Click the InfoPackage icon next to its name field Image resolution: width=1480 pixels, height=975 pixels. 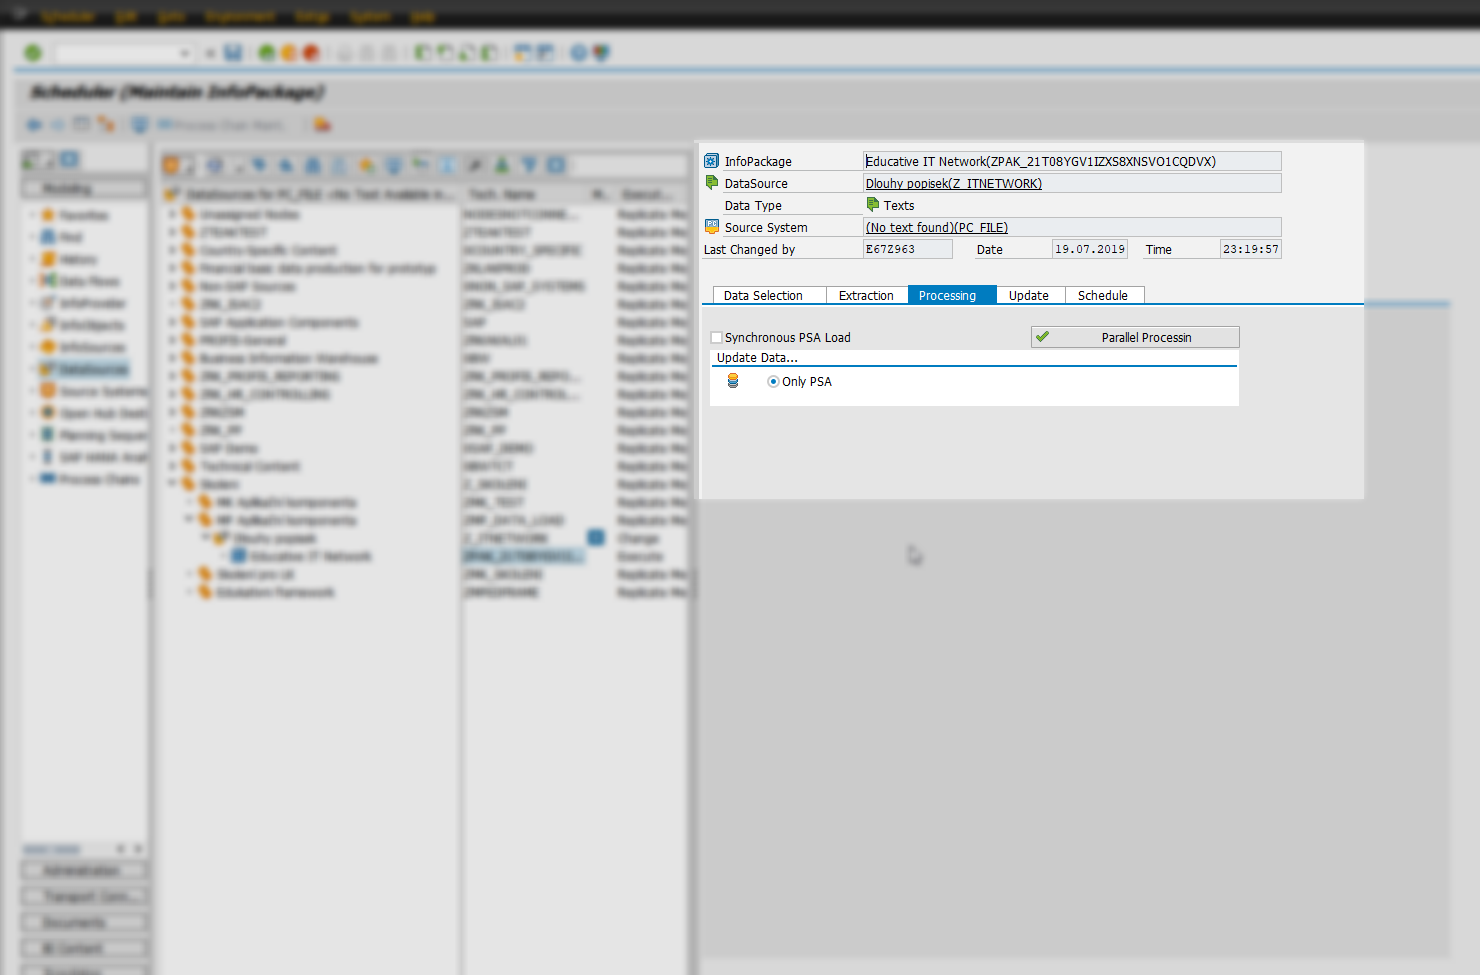click(710, 160)
